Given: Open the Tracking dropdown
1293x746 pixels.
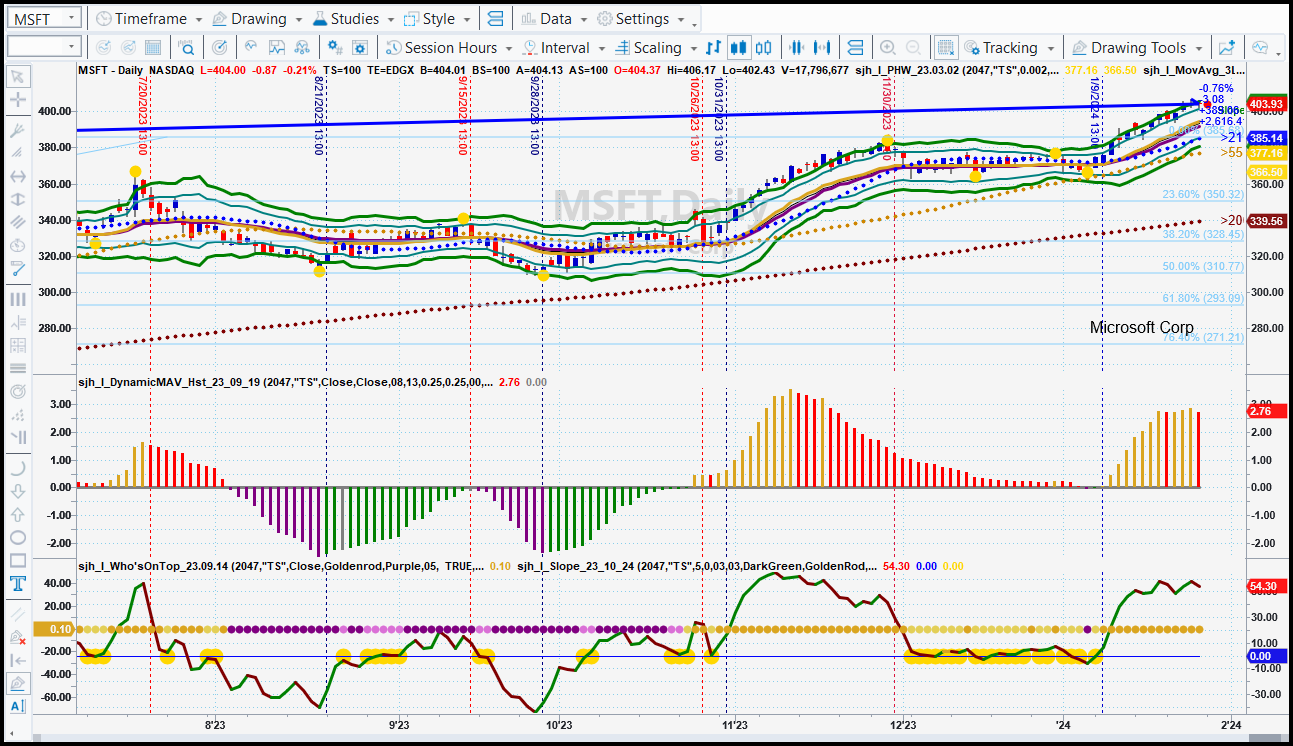Looking at the screenshot, I should tap(1009, 47).
